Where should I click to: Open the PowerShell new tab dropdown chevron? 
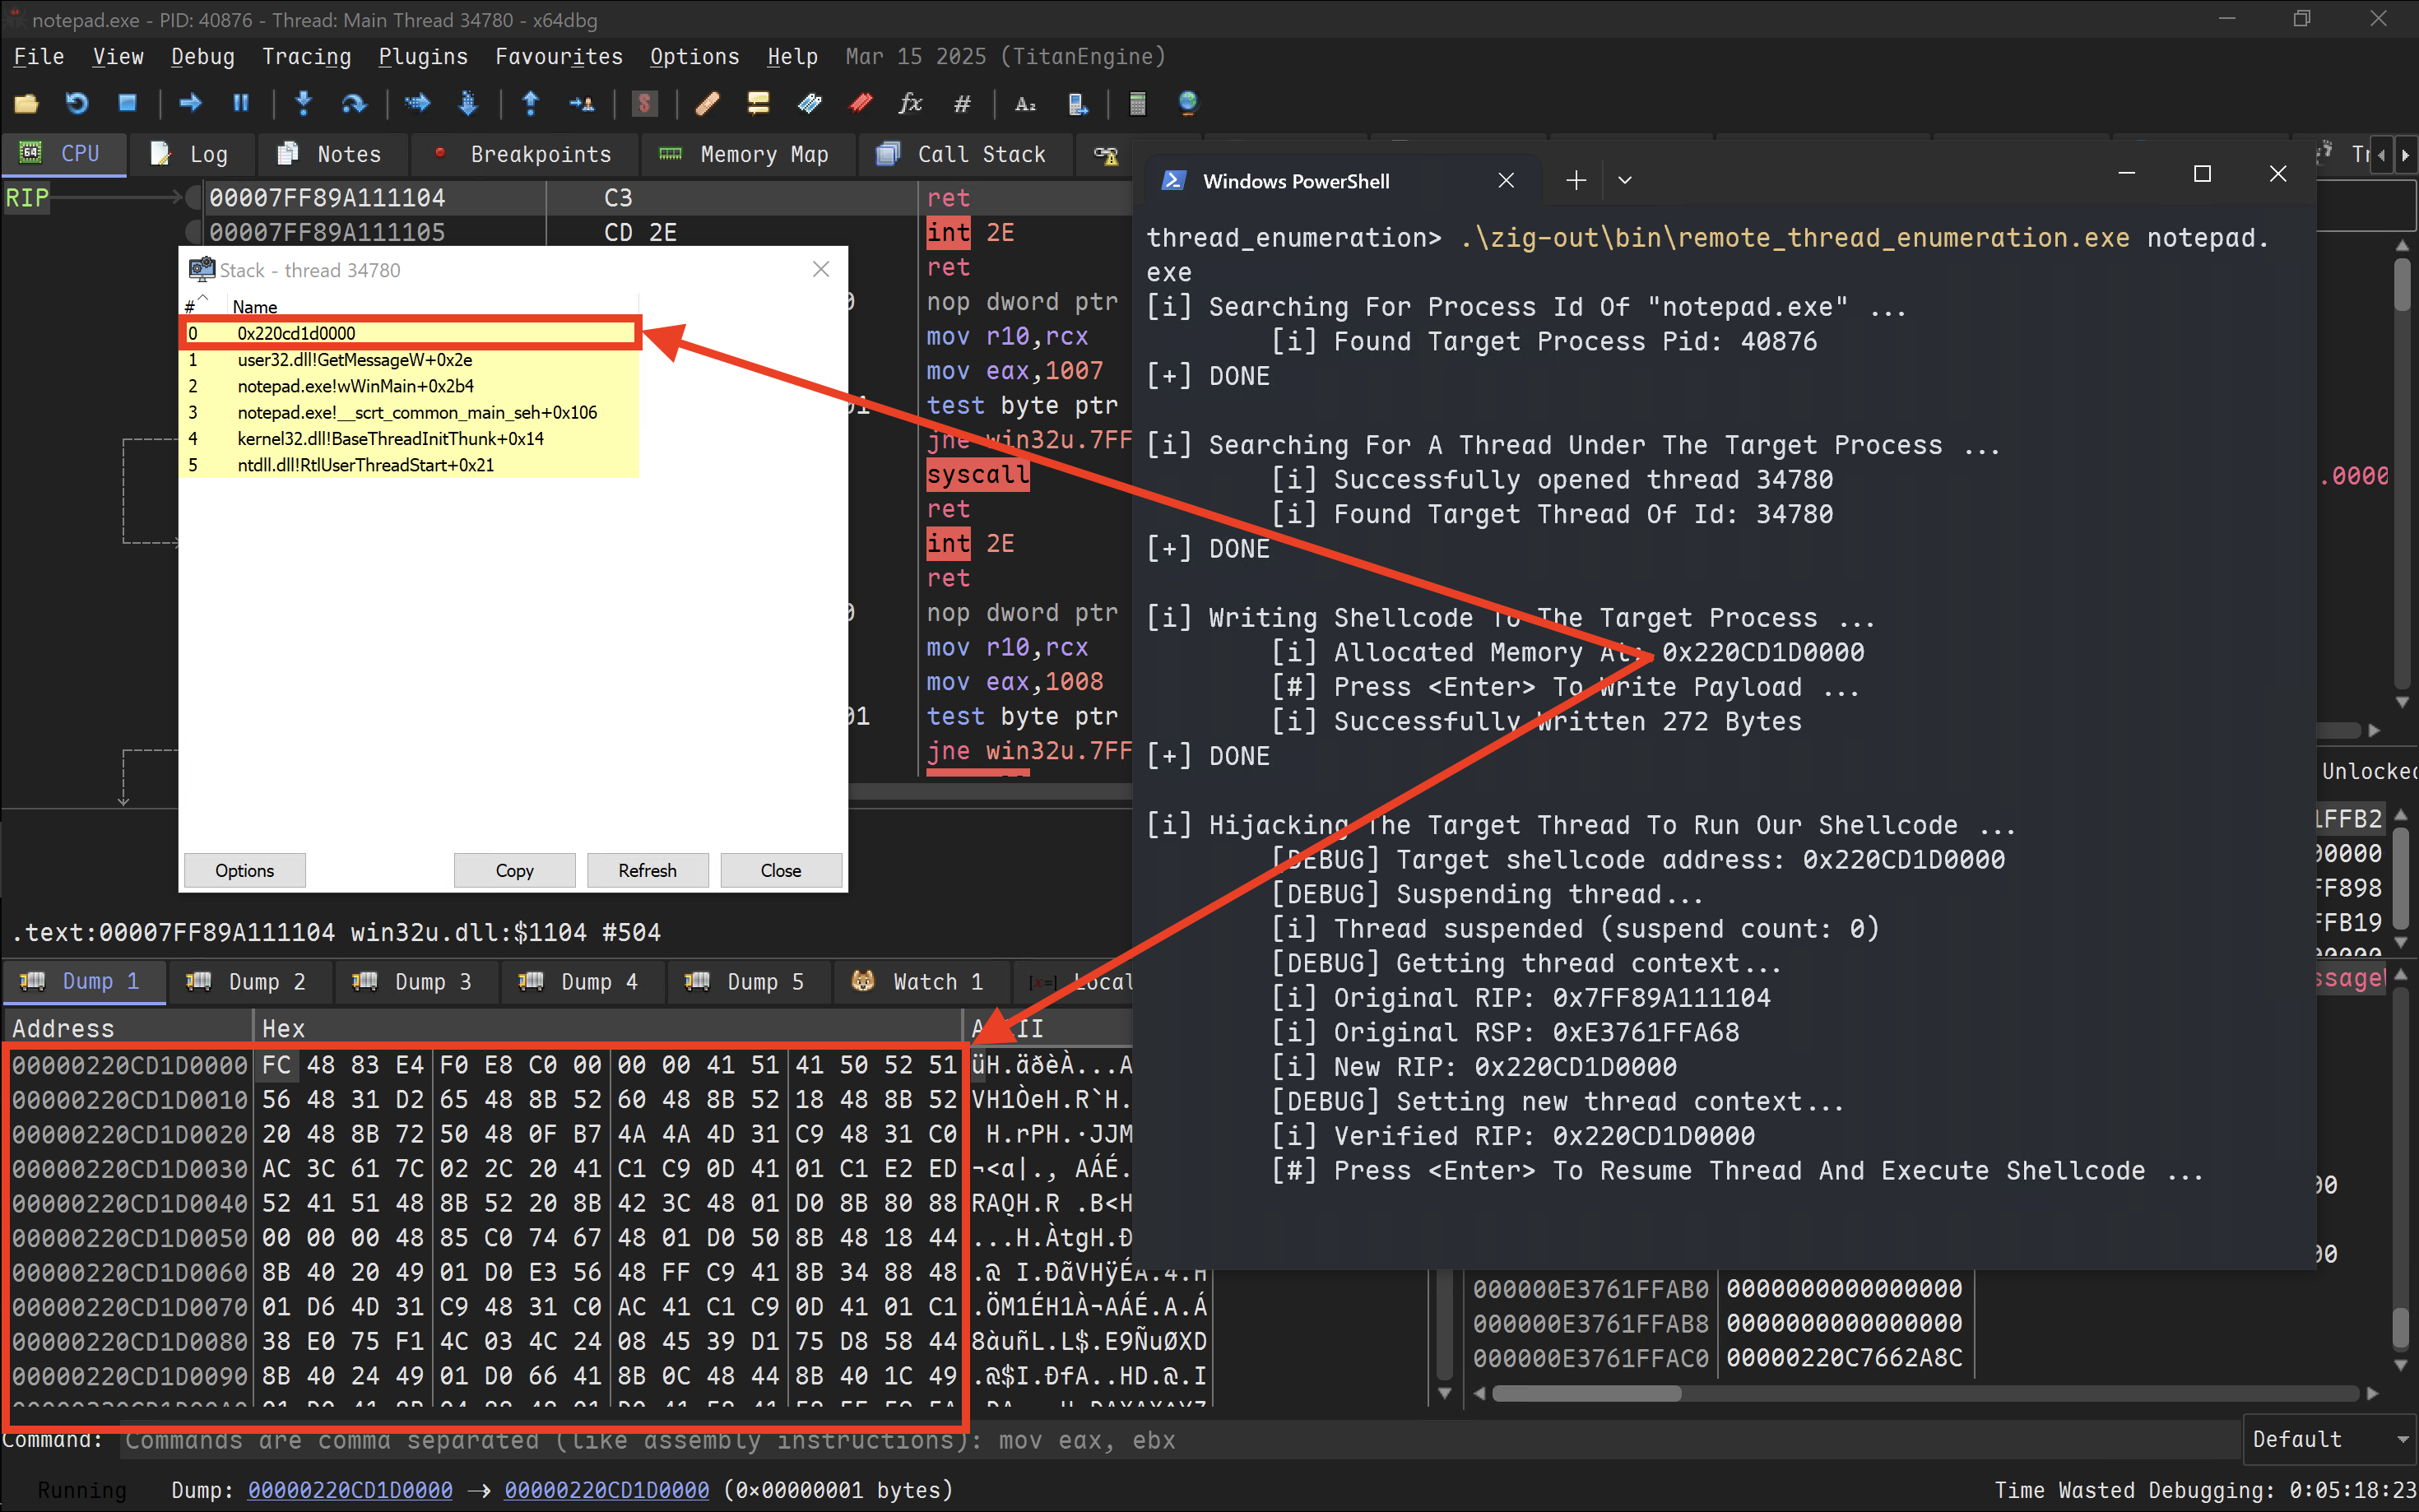[1625, 181]
